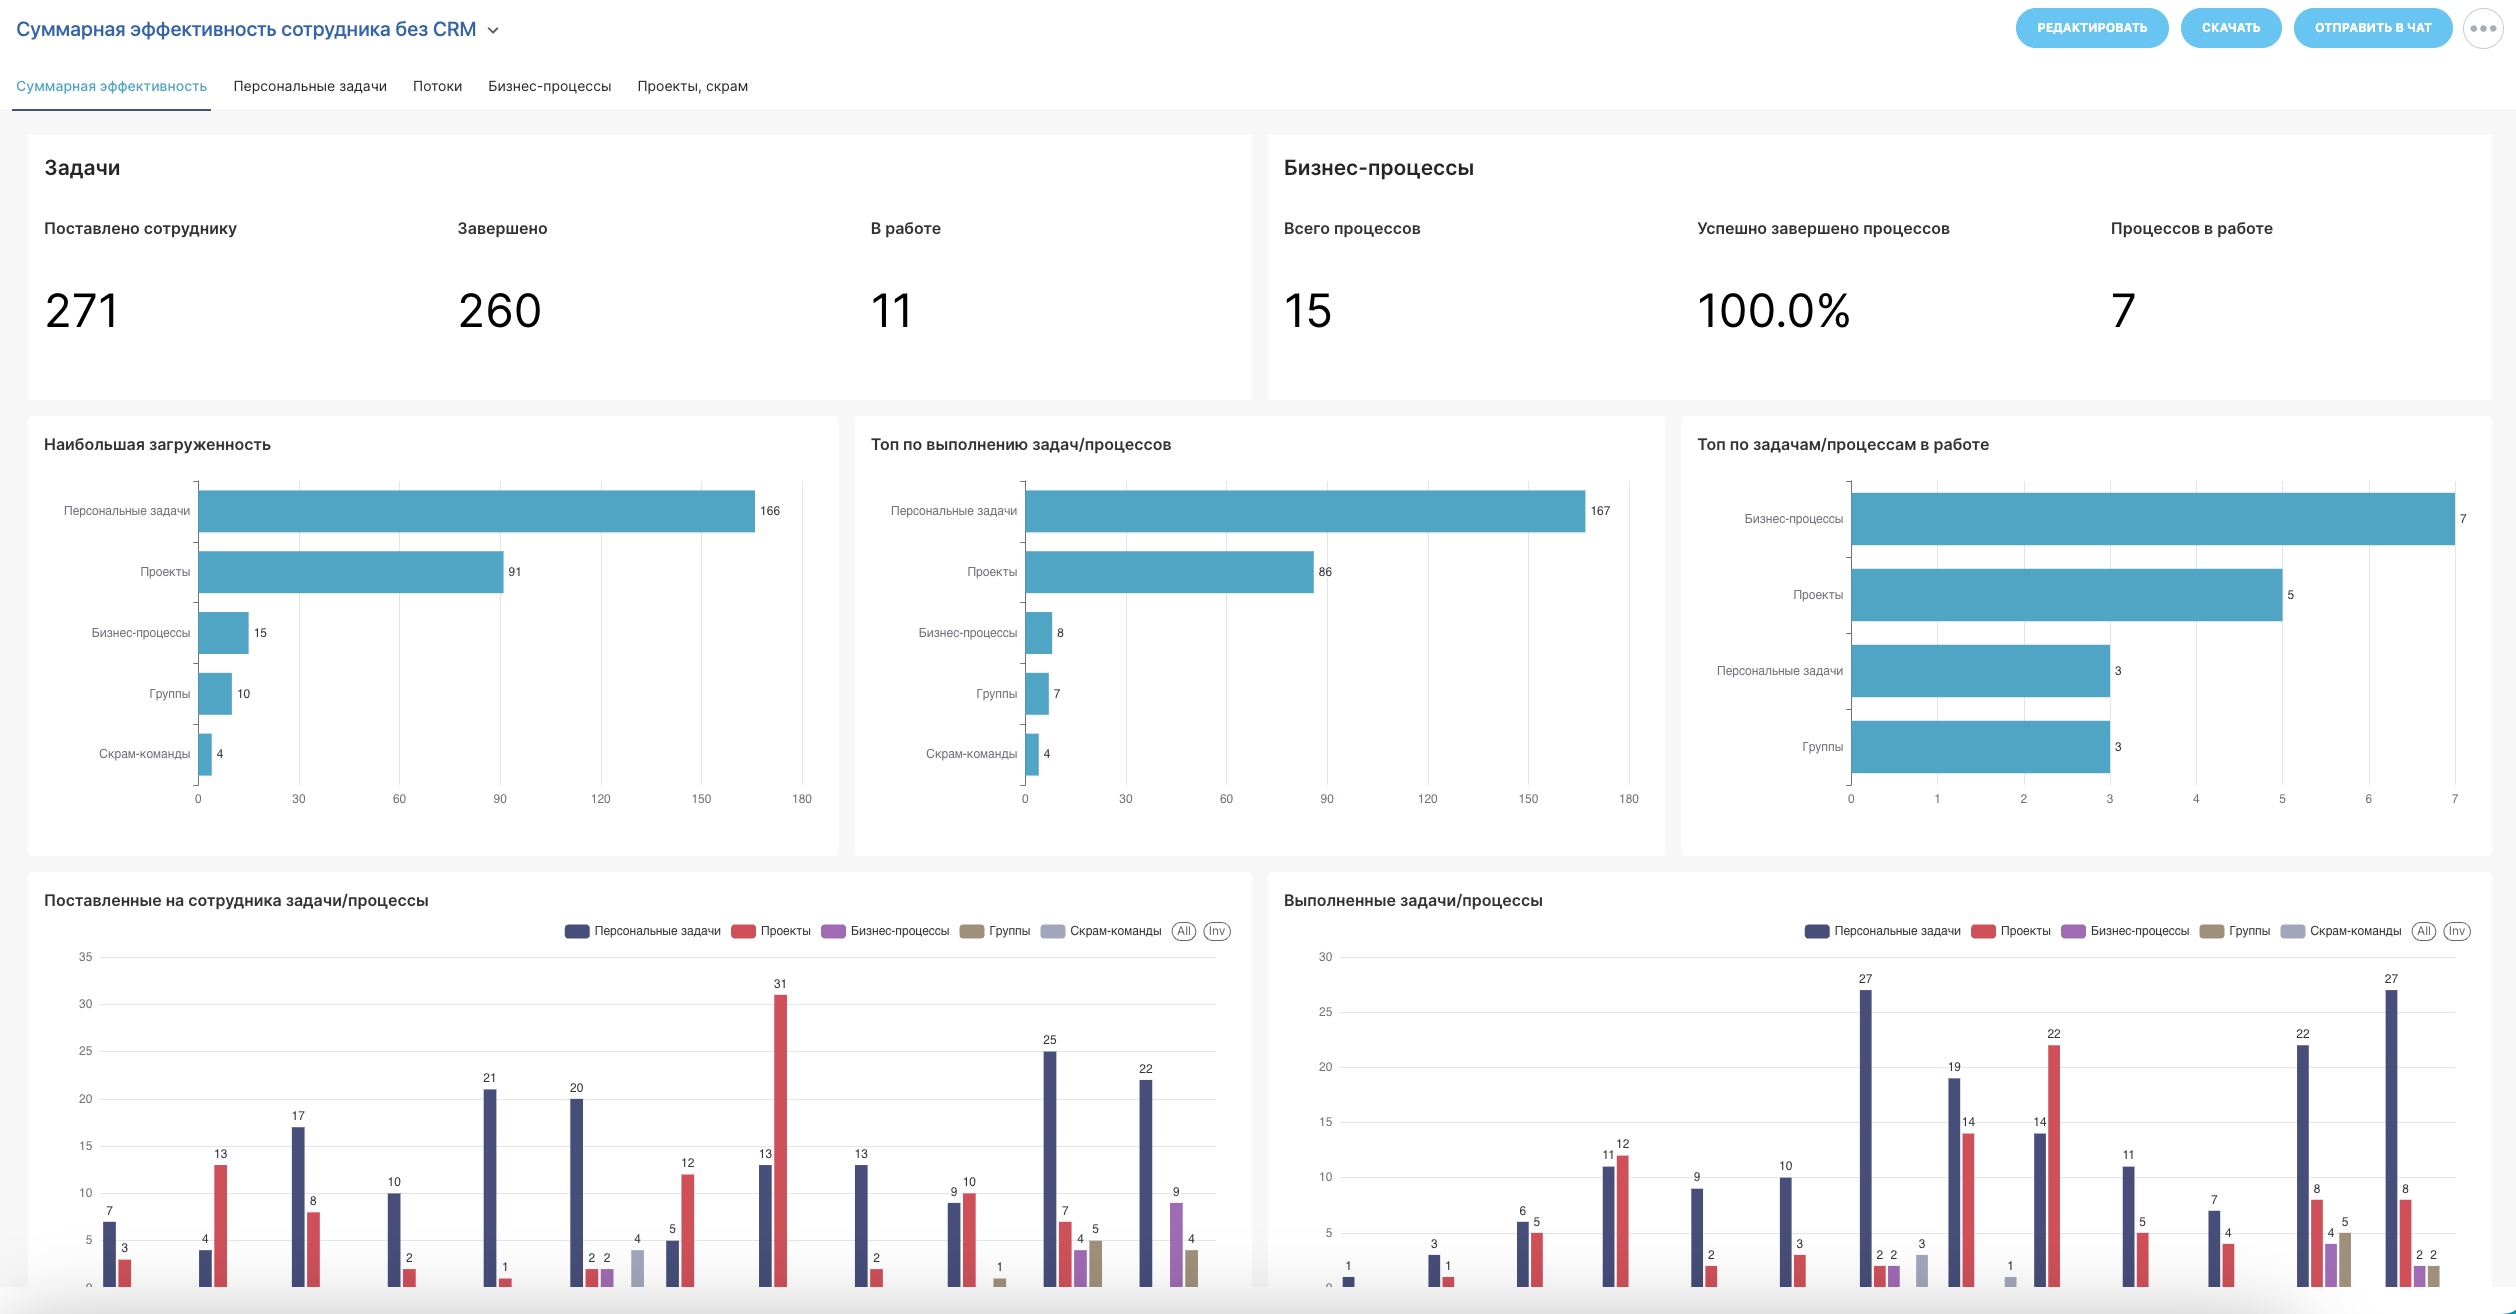Viewport: 2516px width, 1314px height.
Task: Expand the report title dropdown chevron
Action: tap(493, 30)
